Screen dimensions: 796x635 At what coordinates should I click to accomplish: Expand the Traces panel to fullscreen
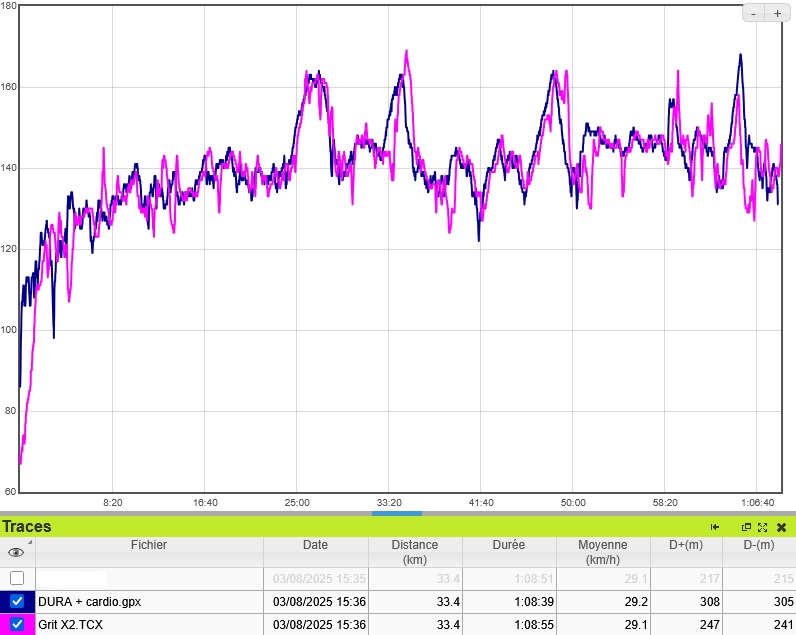coord(762,527)
